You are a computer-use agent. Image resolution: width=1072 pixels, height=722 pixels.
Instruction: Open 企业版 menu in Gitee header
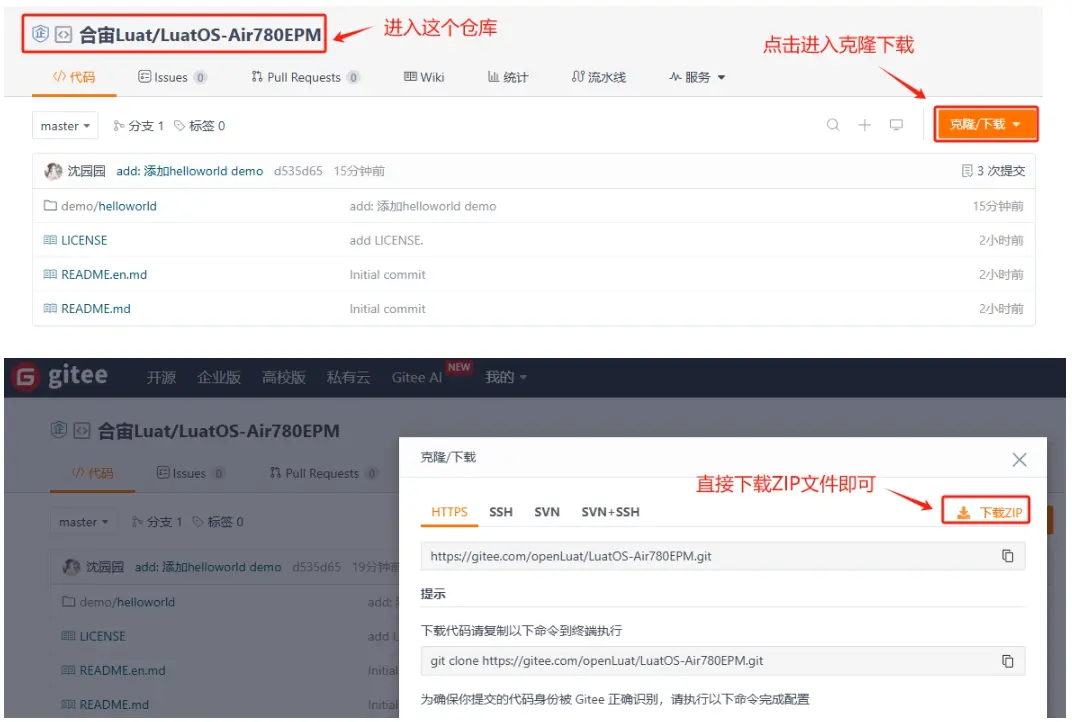[219, 377]
